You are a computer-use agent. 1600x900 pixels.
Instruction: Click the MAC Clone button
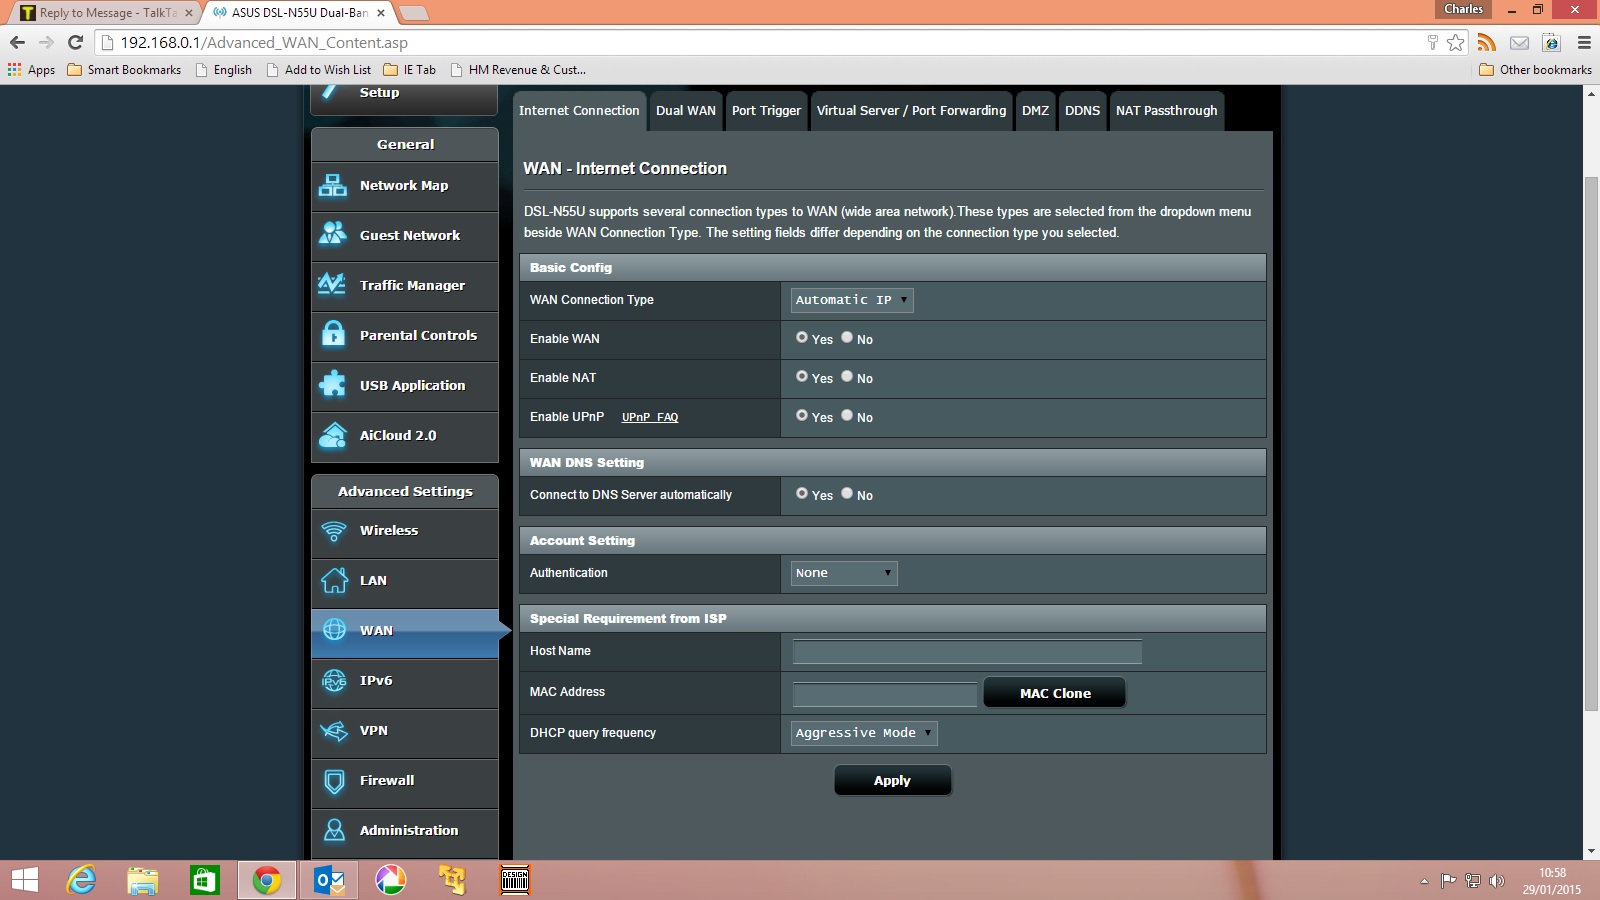(1054, 692)
